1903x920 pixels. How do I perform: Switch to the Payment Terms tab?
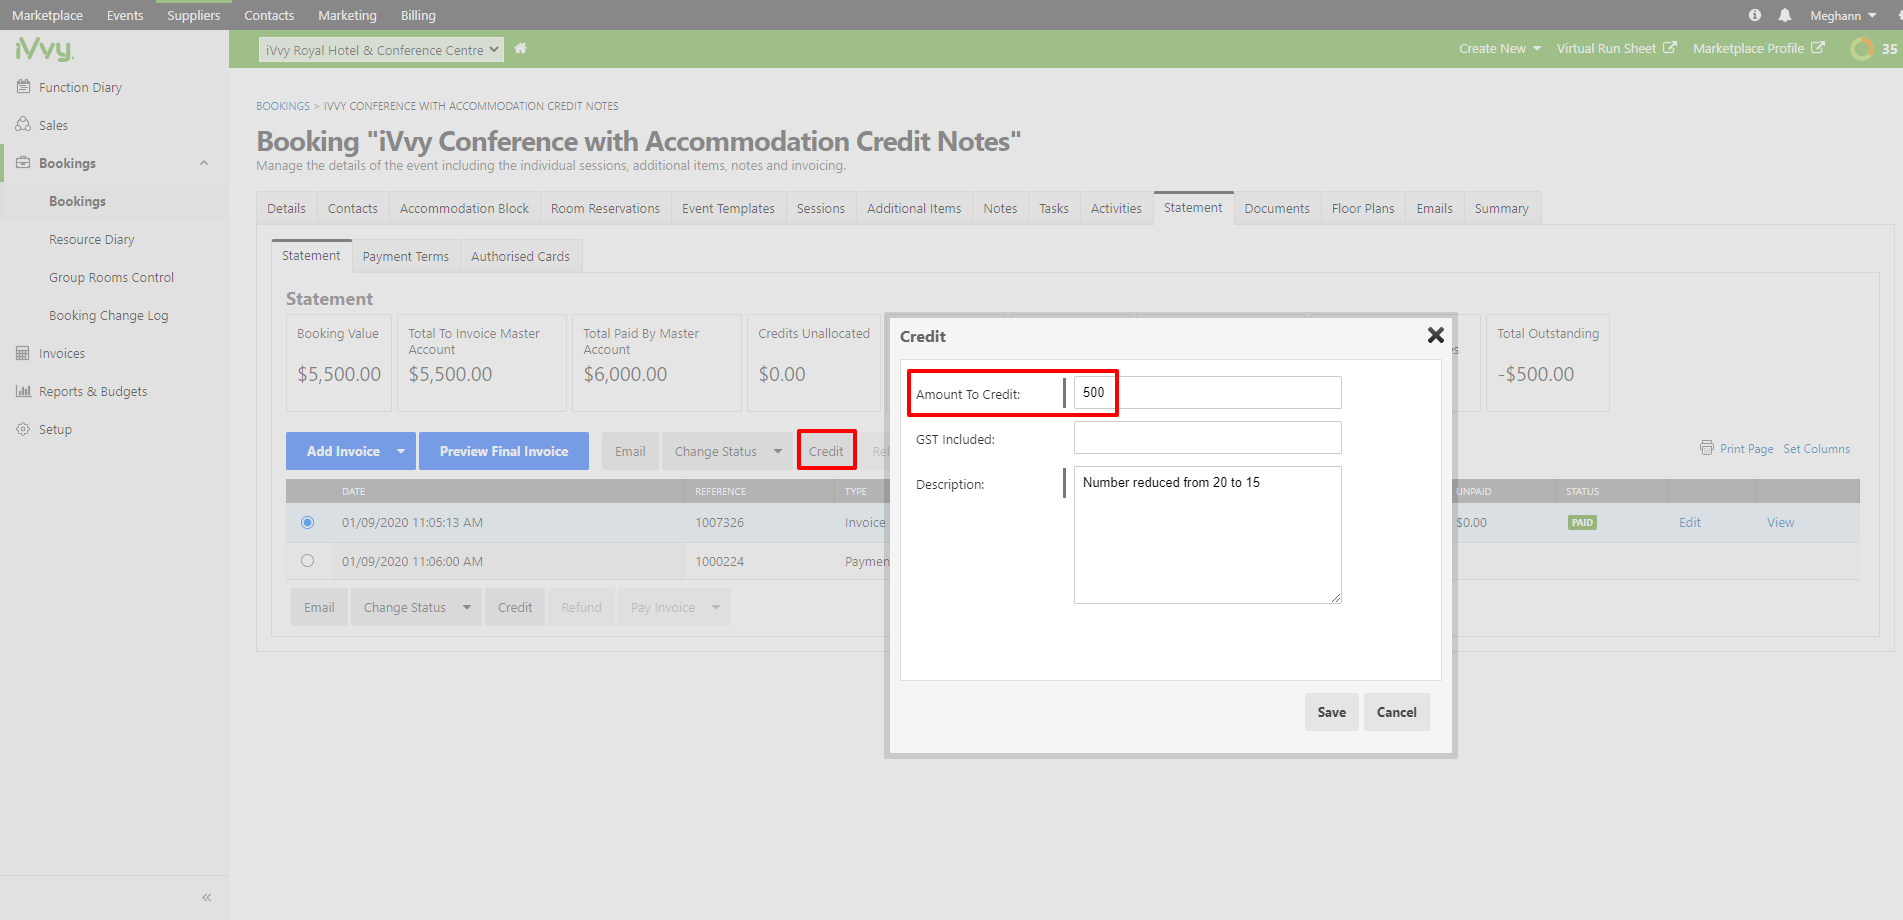point(405,256)
